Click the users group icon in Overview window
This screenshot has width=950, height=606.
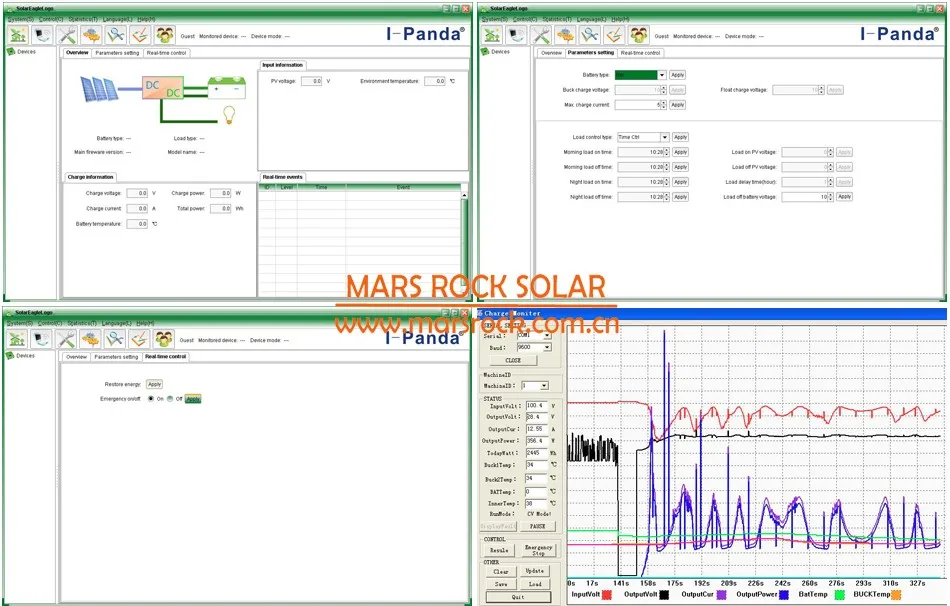[164, 35]
